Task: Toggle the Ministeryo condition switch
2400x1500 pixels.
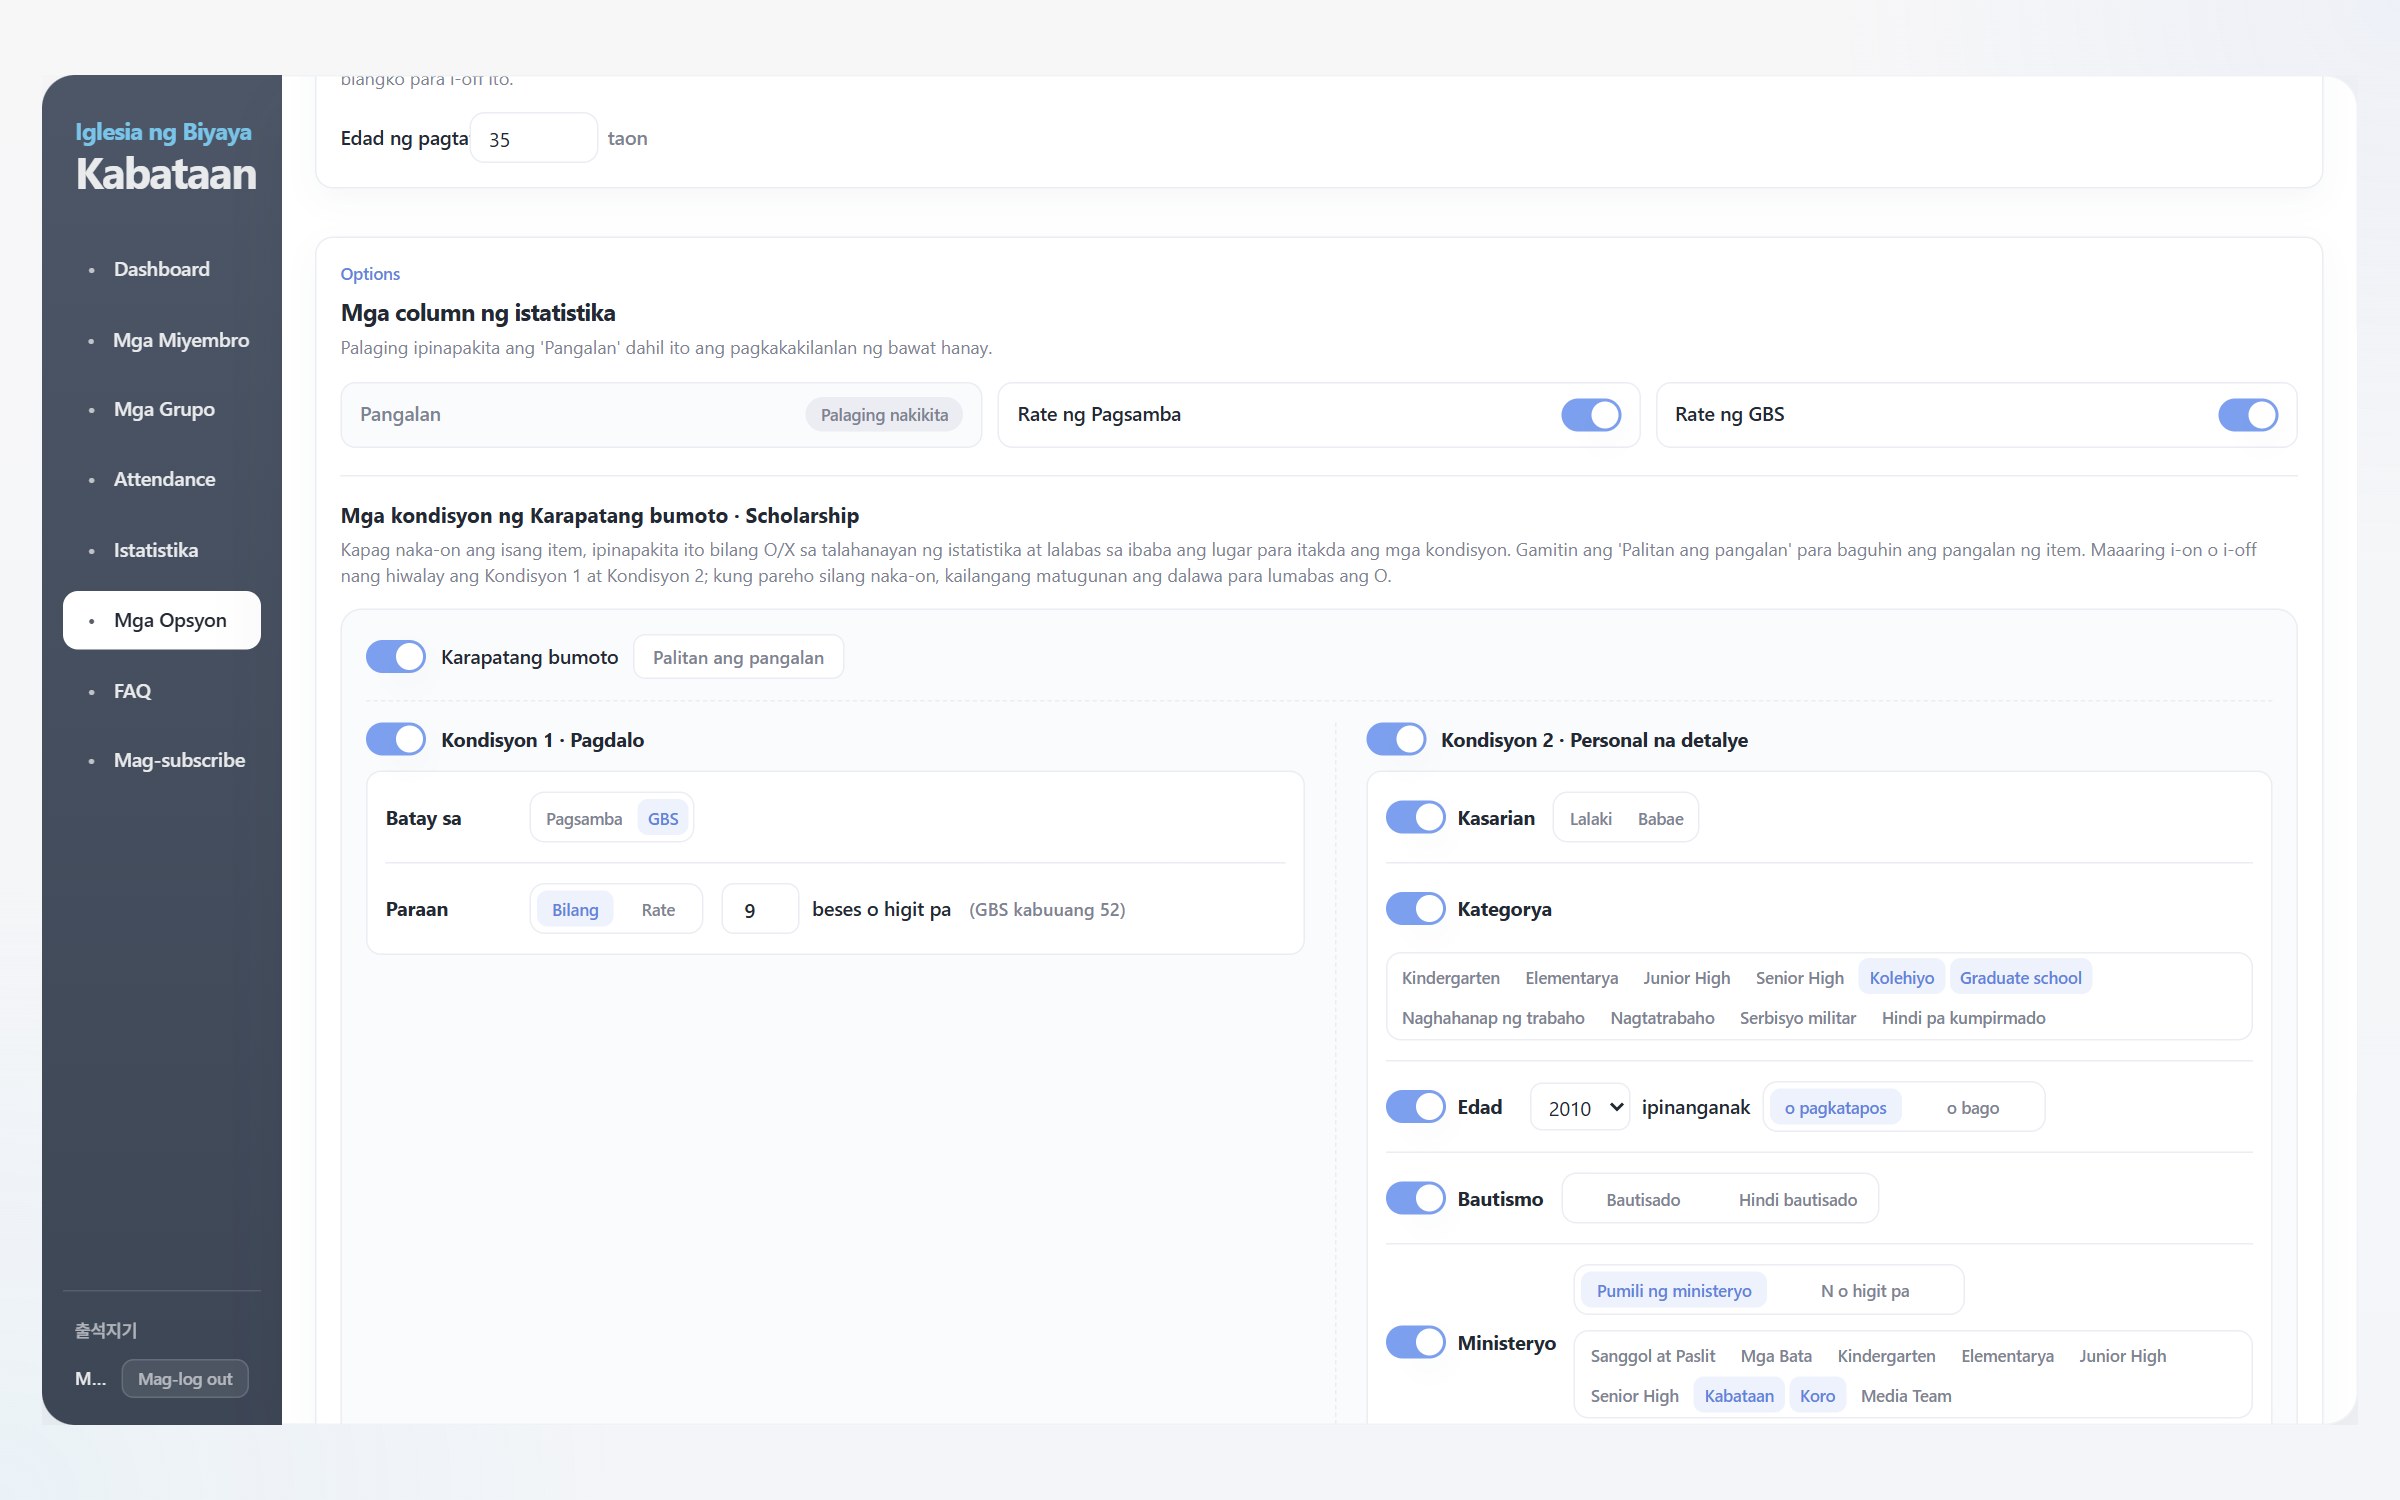Action: (1415, 1343)
